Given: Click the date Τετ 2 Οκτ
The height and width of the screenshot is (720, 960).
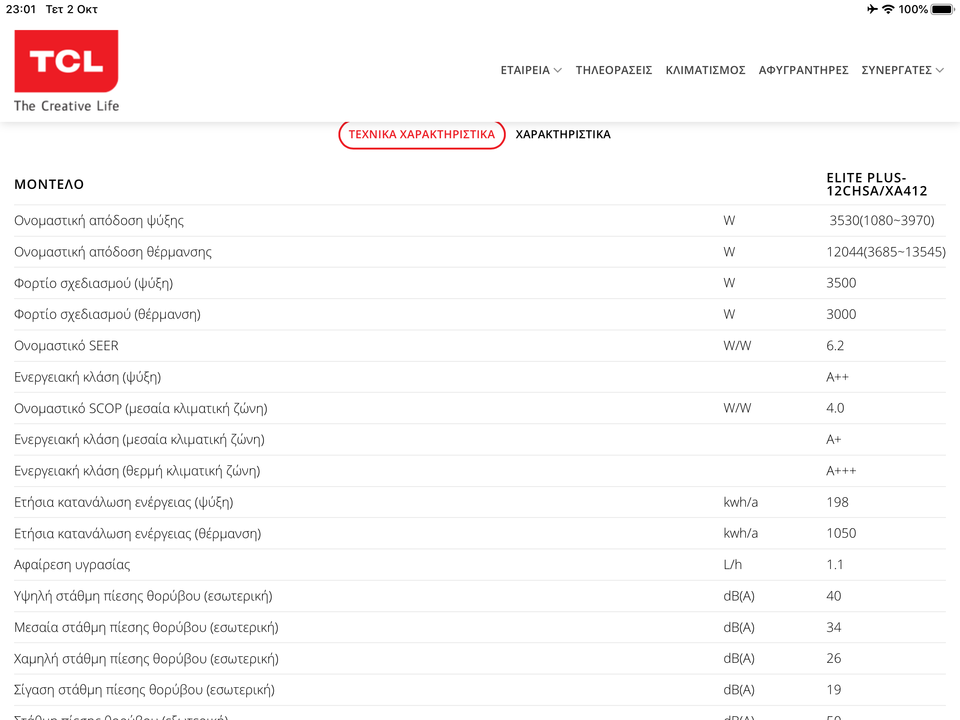Looking at the screenshot, I should (x=72, y=9).
